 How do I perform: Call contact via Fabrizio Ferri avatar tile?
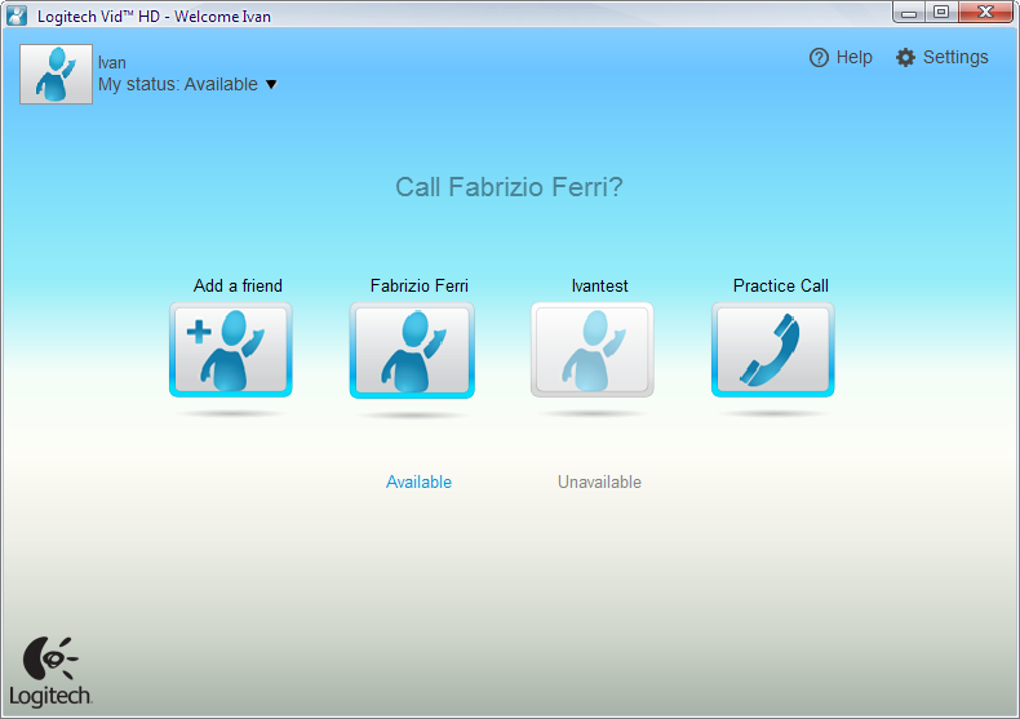click(x=412, y=350)
